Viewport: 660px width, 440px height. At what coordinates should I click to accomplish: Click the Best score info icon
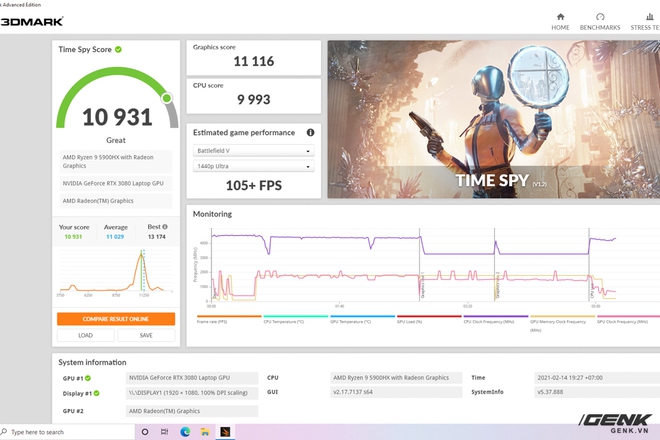click(x=165, y=227)
